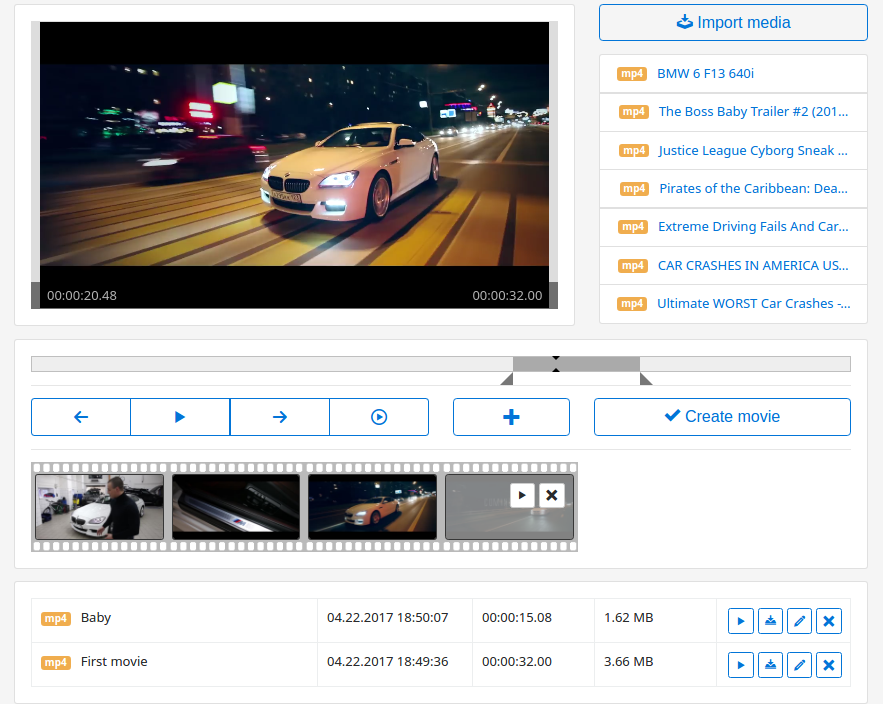Open The Boss Baby Trailer #2 media
Viewport: 883px width, 704px height.
pyautogui.click(x=752, y=112)
